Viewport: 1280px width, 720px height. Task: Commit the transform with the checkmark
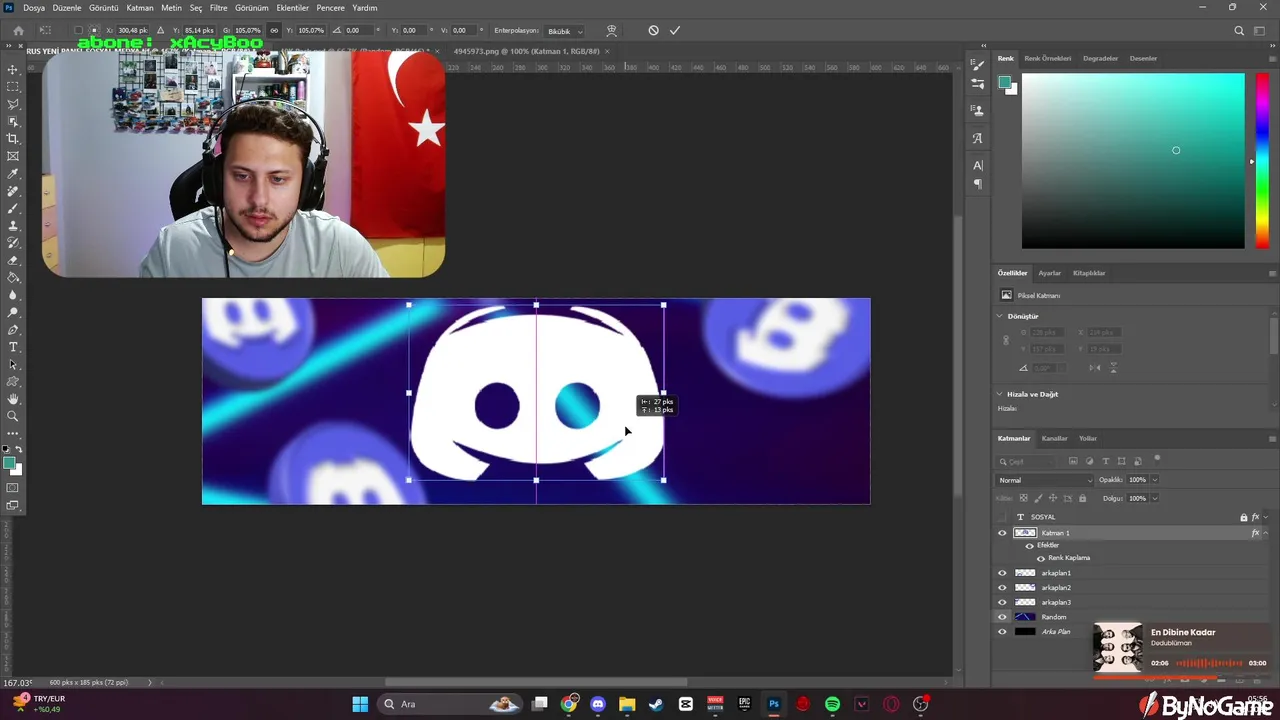675,30
